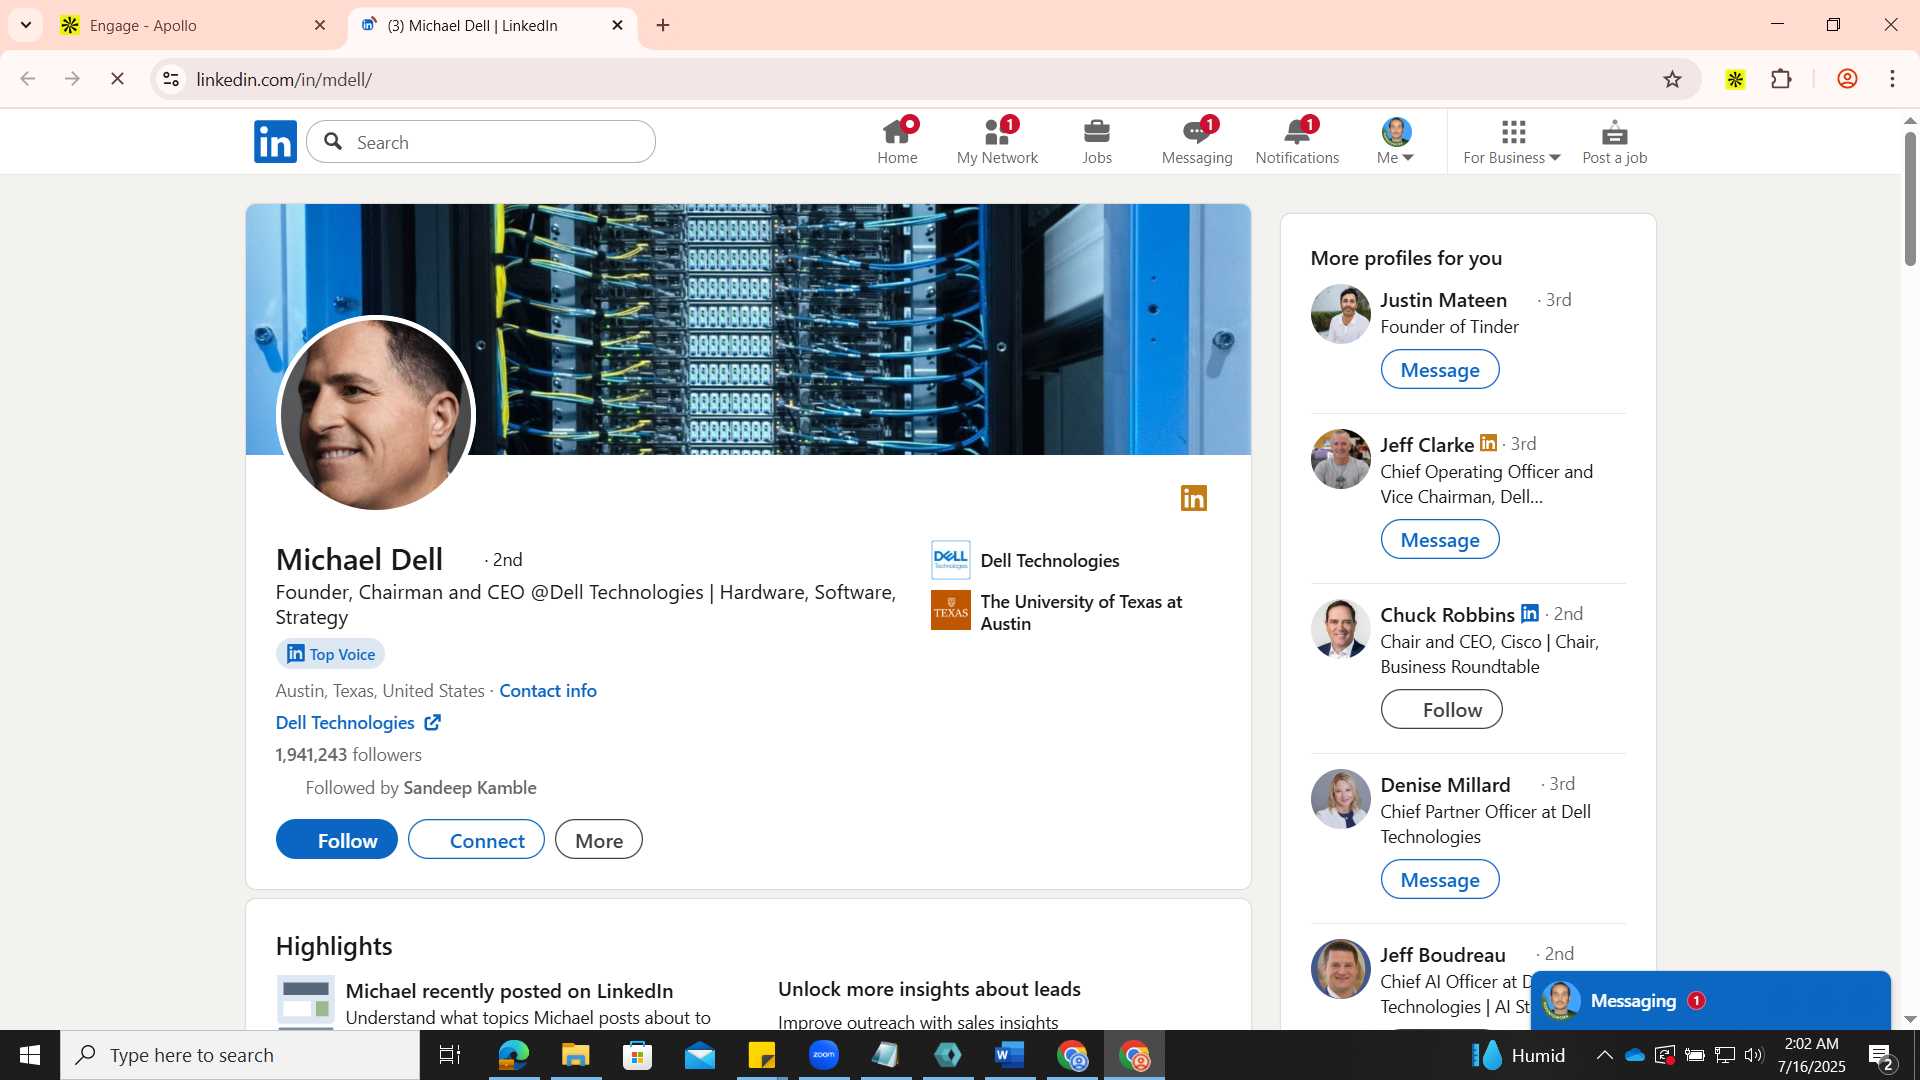
Task: Open a new browser tab
Action: point(663,26)
